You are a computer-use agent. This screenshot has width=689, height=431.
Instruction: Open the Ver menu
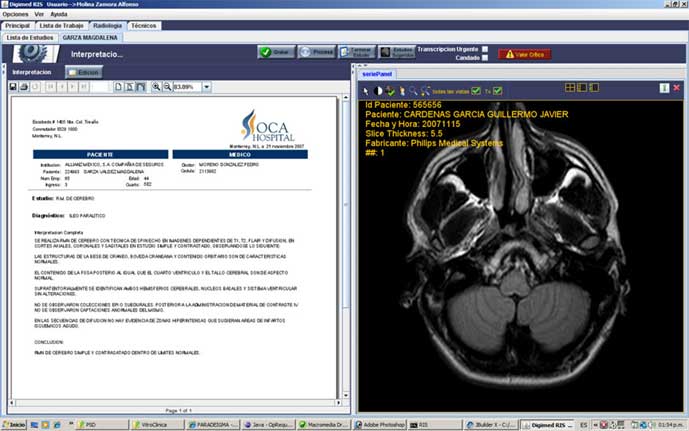(x=38, y=14)
